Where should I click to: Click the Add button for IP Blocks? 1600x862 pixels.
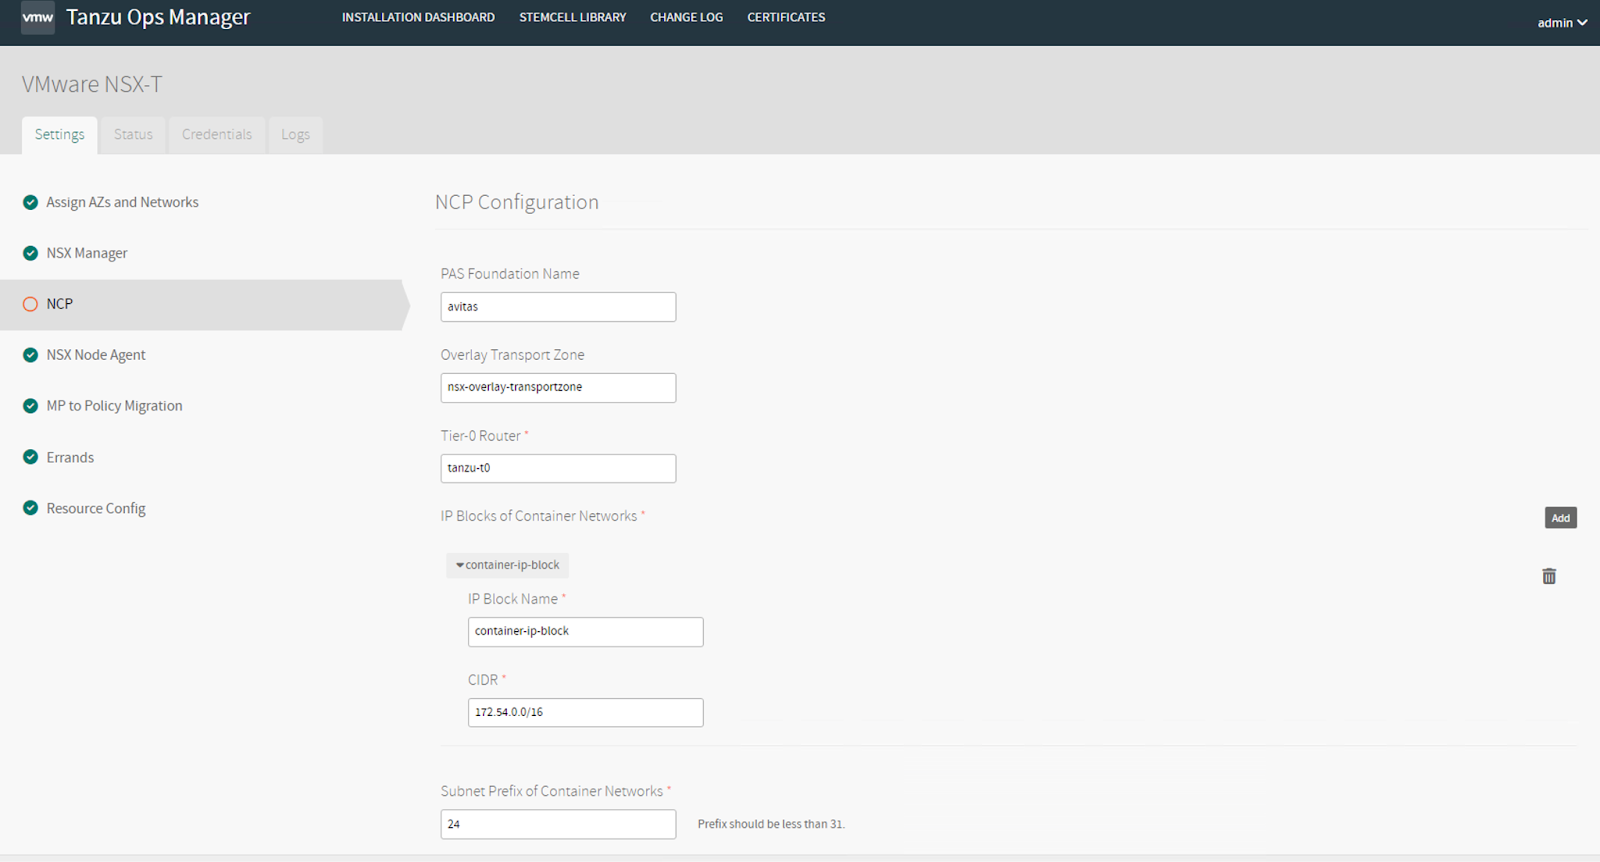1560,518
